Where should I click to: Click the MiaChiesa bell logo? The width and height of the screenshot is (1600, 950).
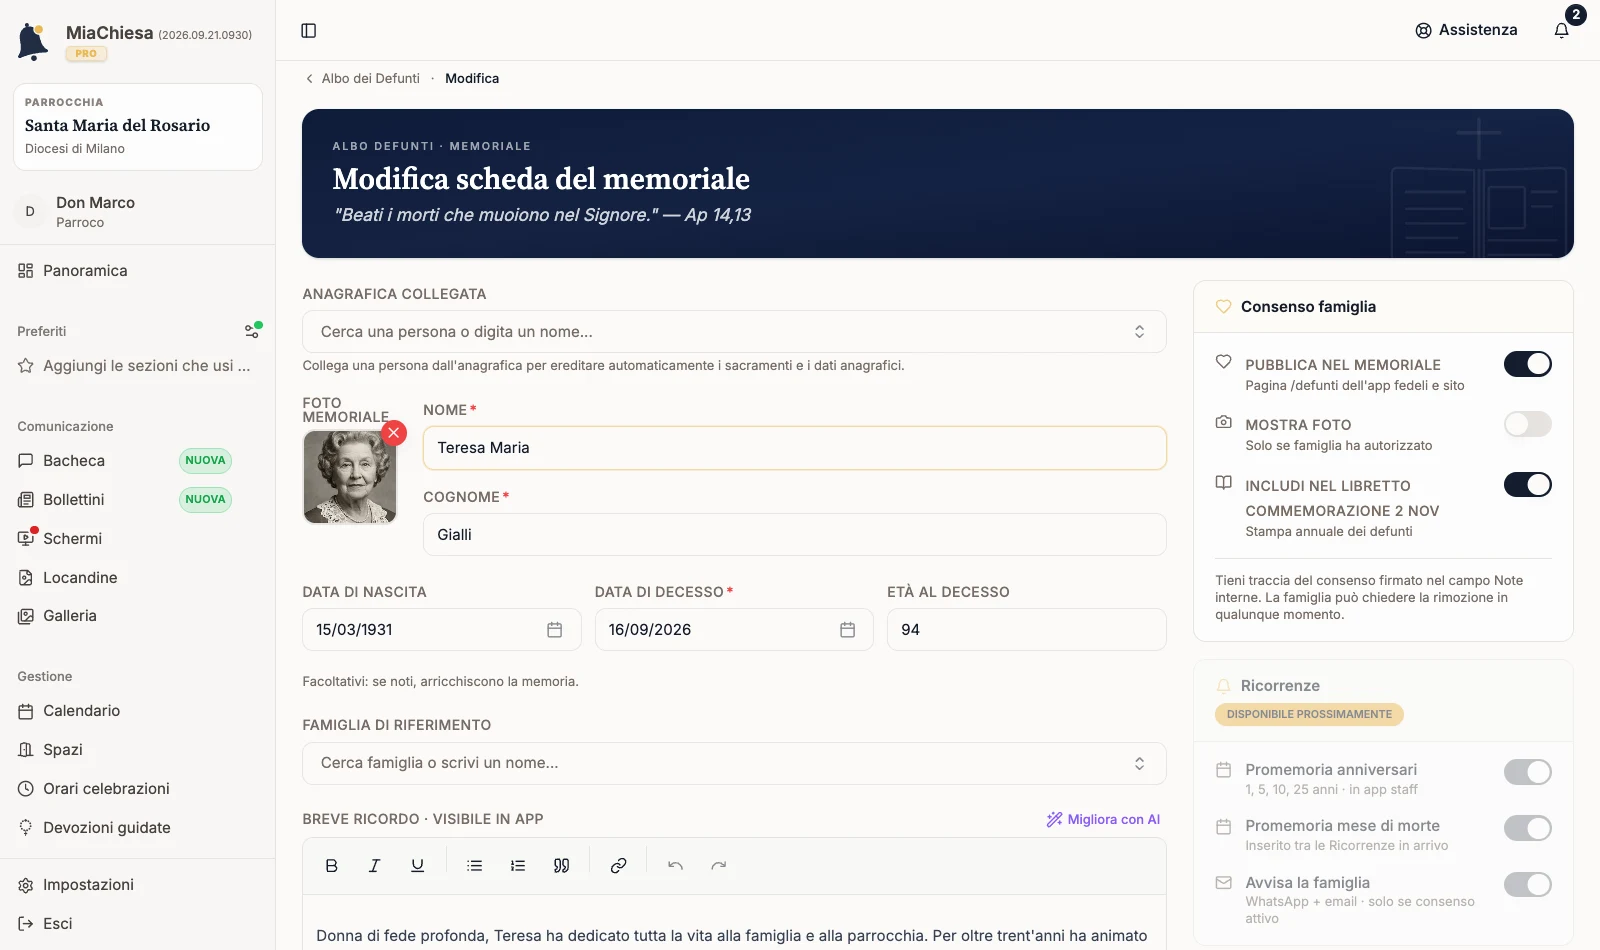33,41
